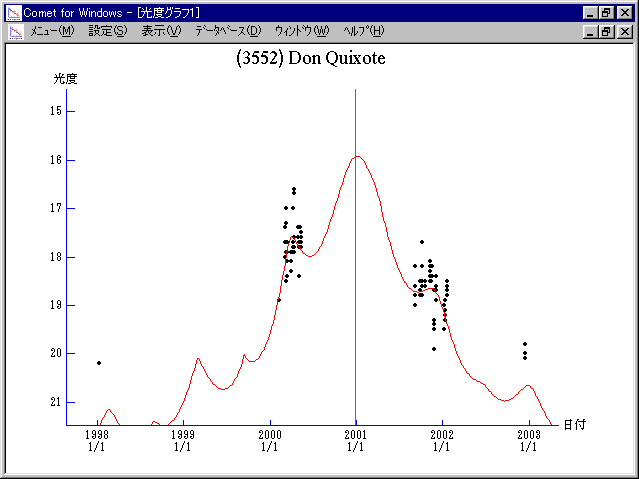639x479 pixels.
Task: Click the Comet for Windows title bar icon
Action: coord(12,12)
